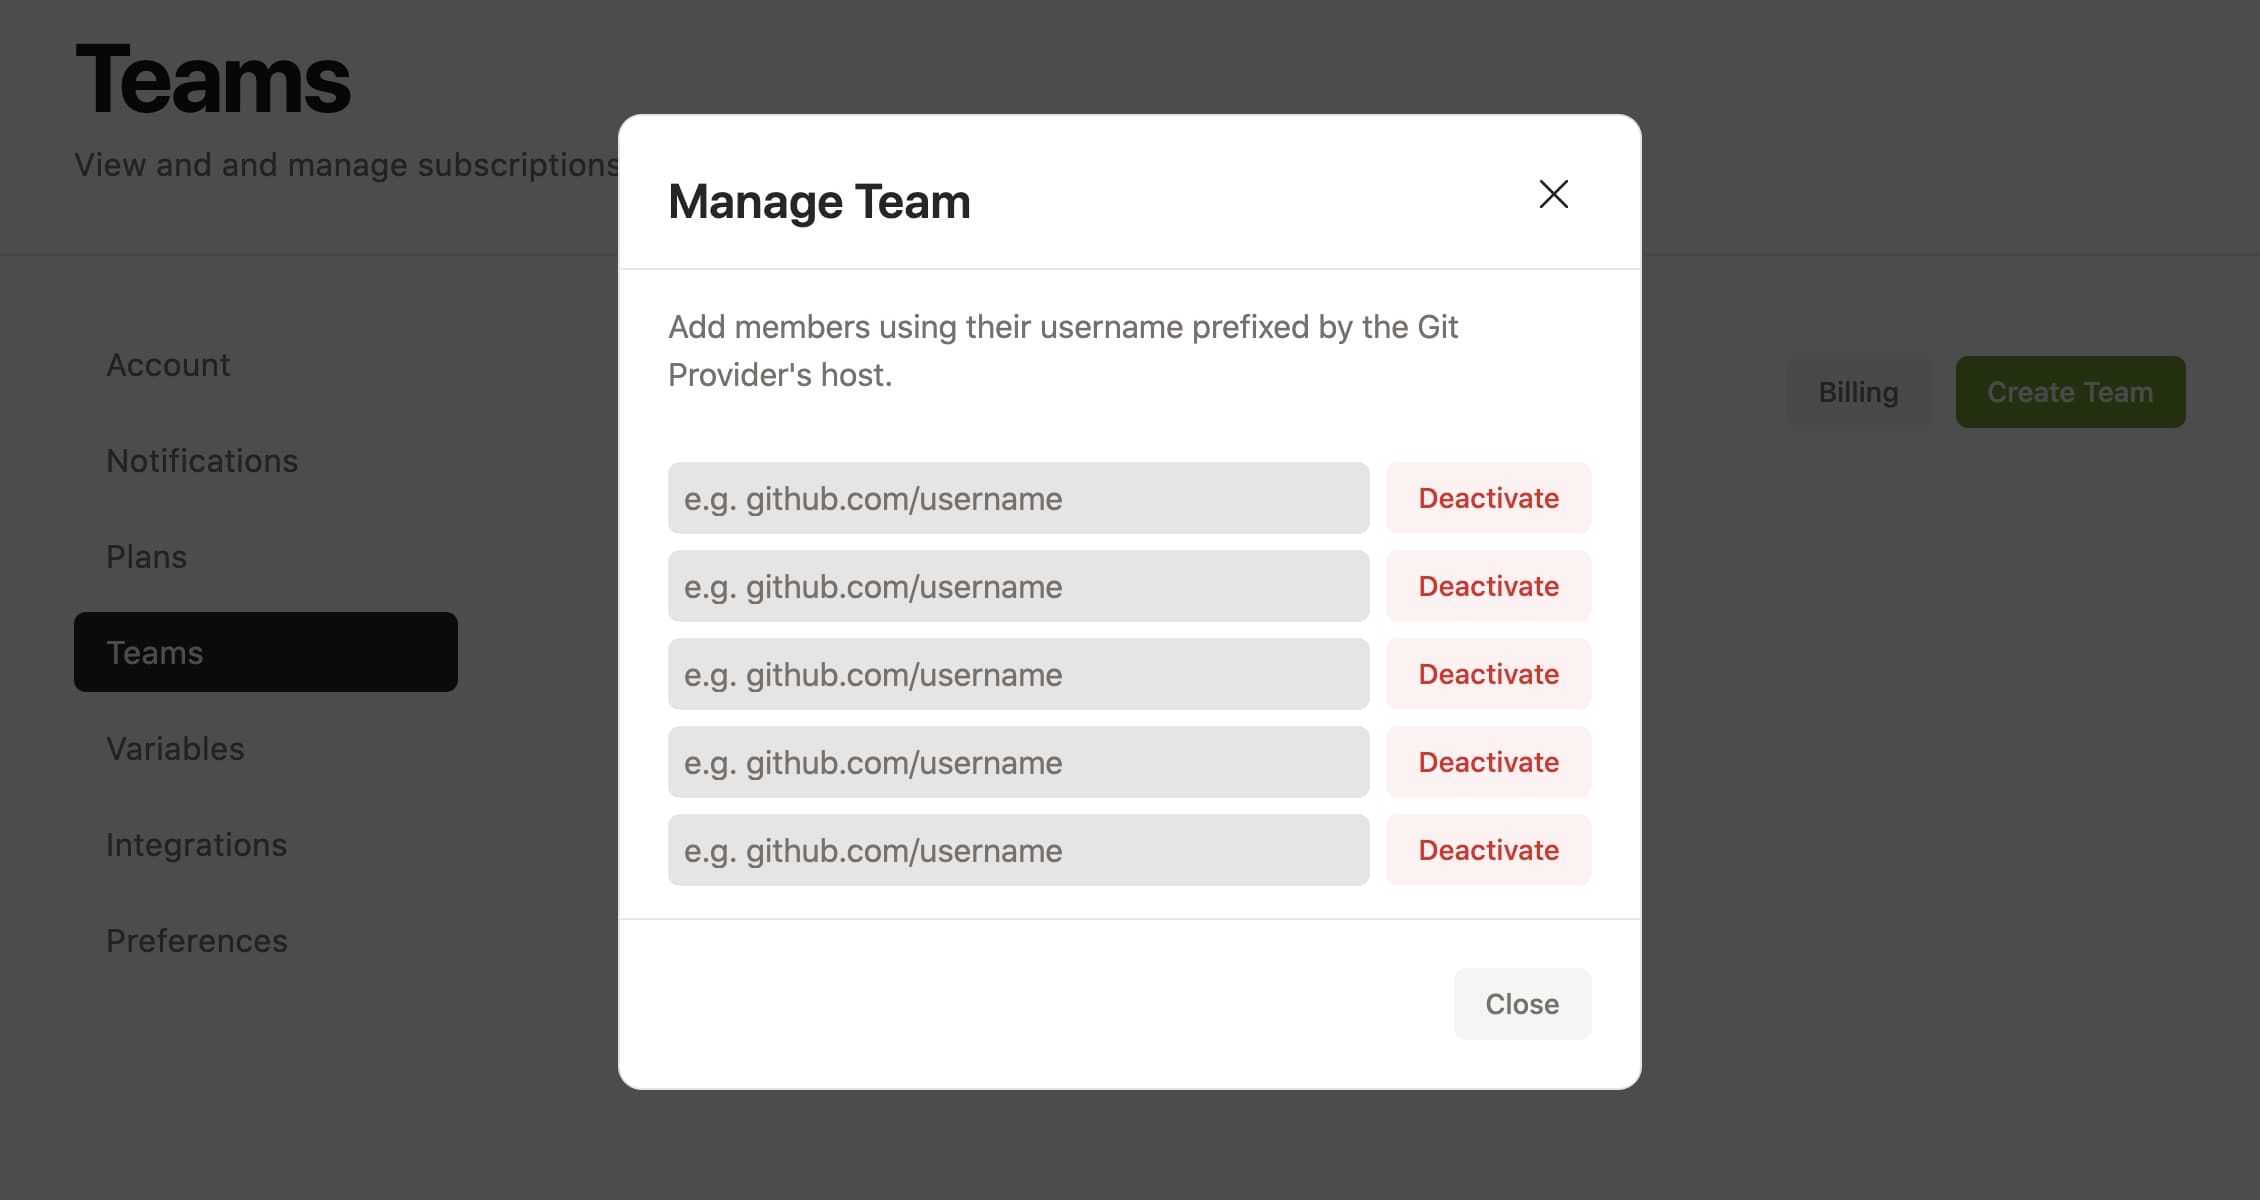Viewport: 2260px width, 1200px height.
Task: Click the fifth member username input field
Action: [x=1018, y=850]
